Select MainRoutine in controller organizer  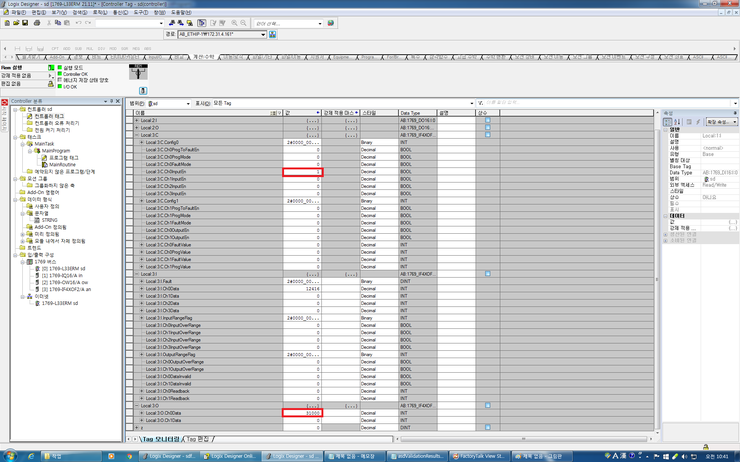click(62, 165)
